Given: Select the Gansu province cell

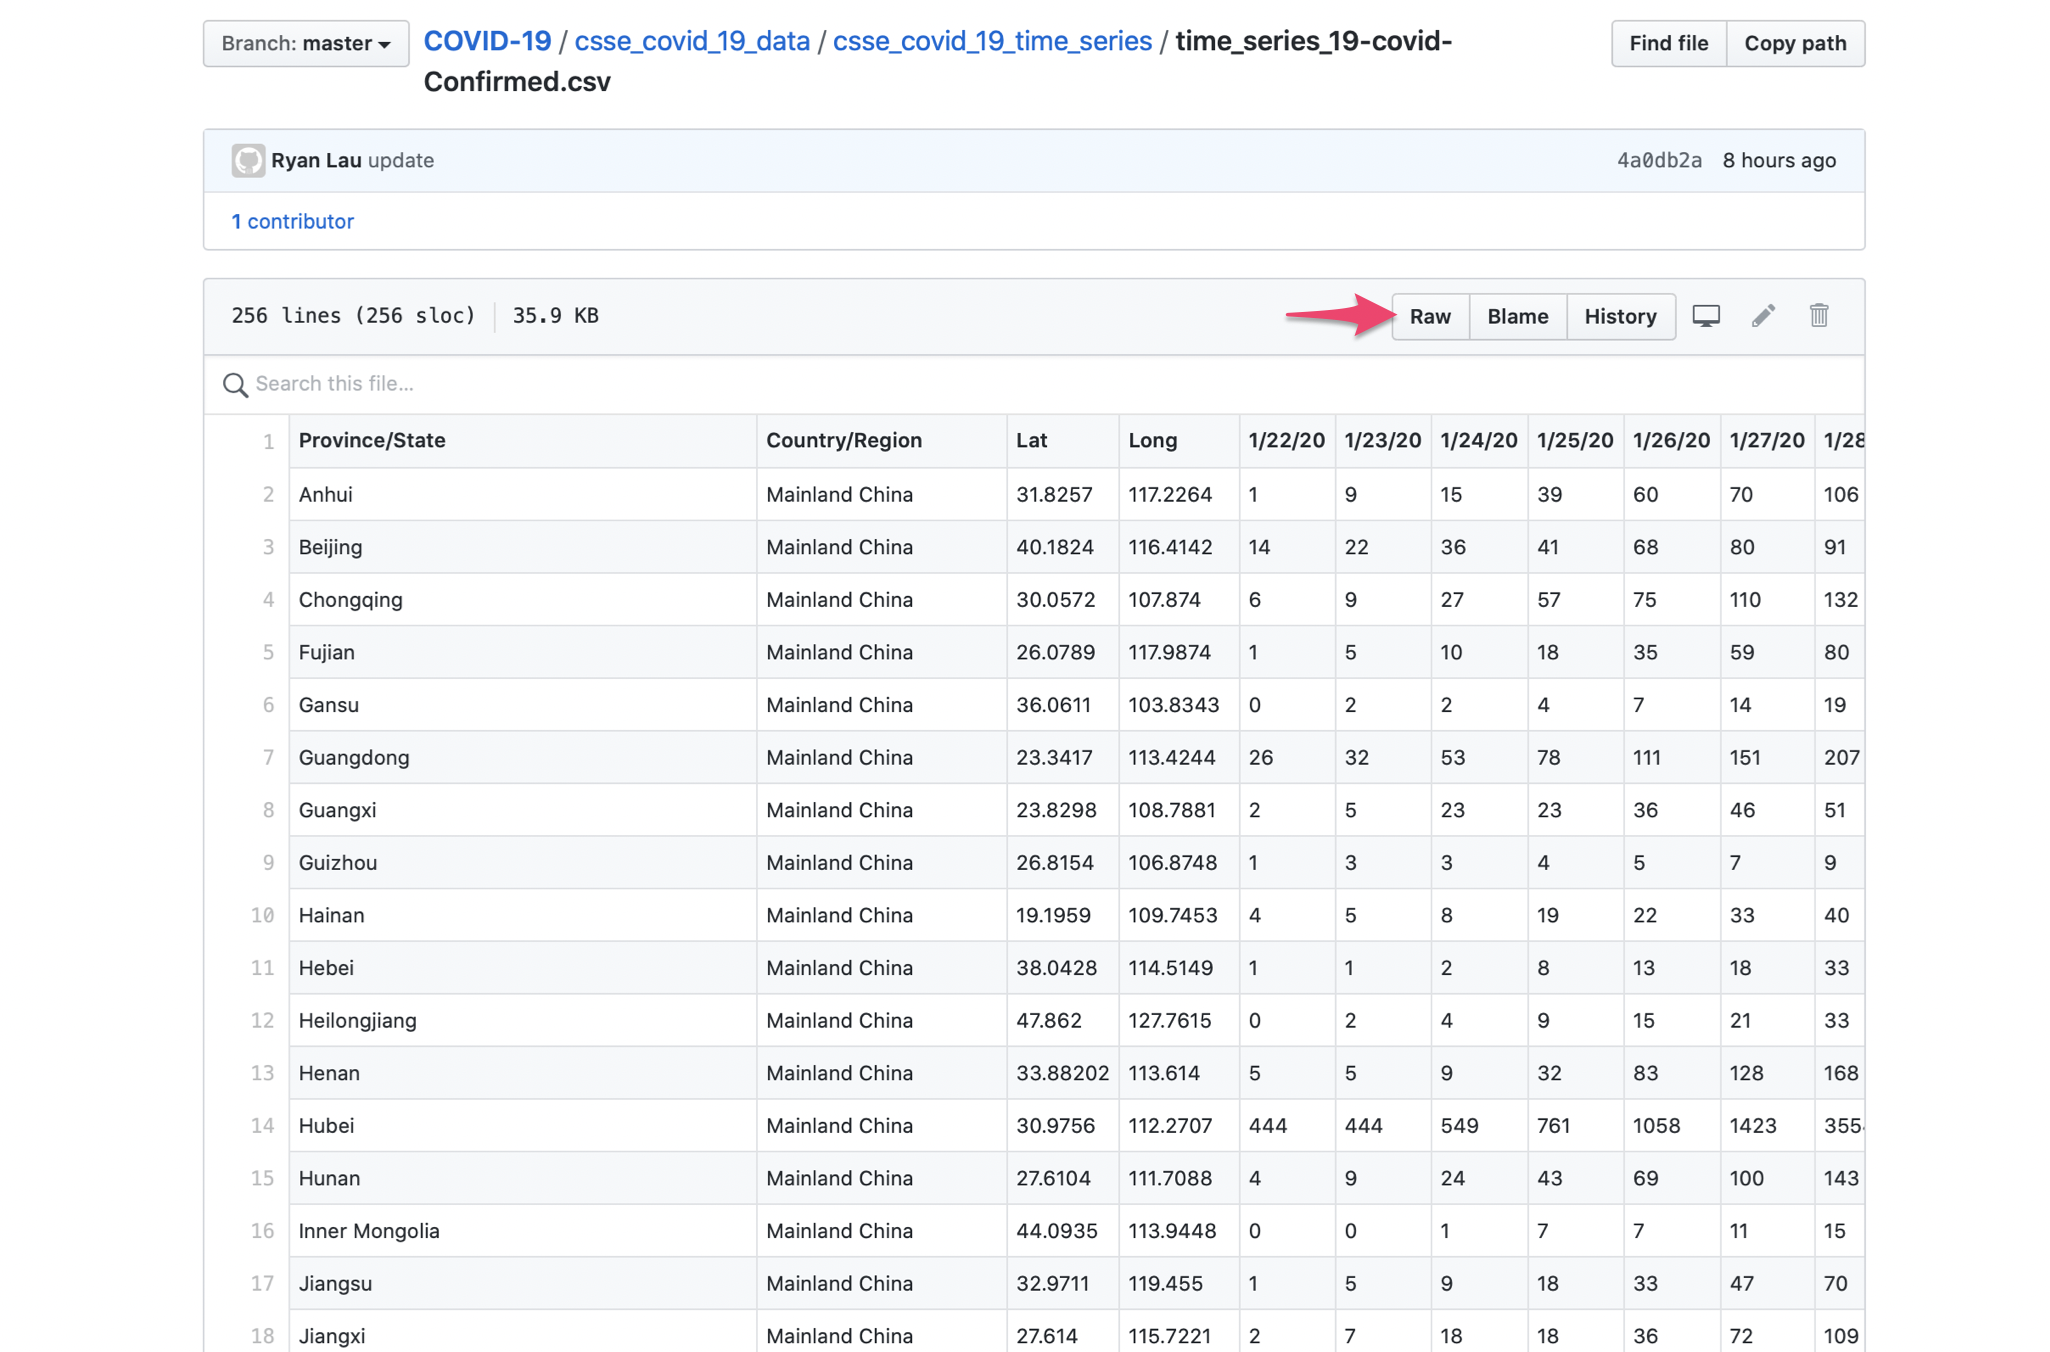Looking at the screenshot, I should [523, 705].
